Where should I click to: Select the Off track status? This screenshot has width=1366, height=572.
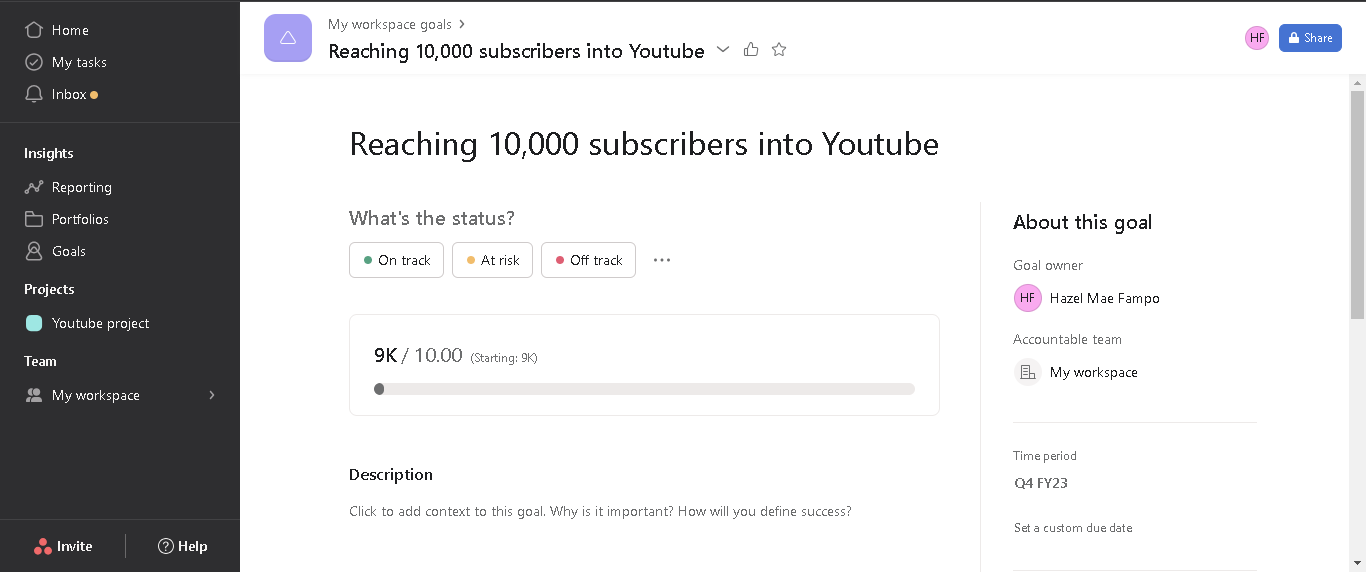tap(588, 260)
